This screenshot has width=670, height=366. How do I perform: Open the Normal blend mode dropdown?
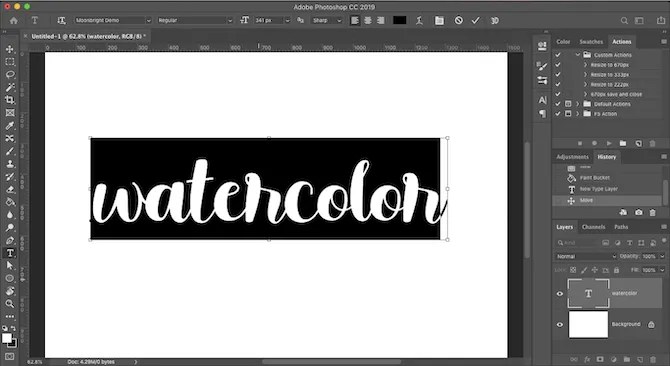click(586, 256)
